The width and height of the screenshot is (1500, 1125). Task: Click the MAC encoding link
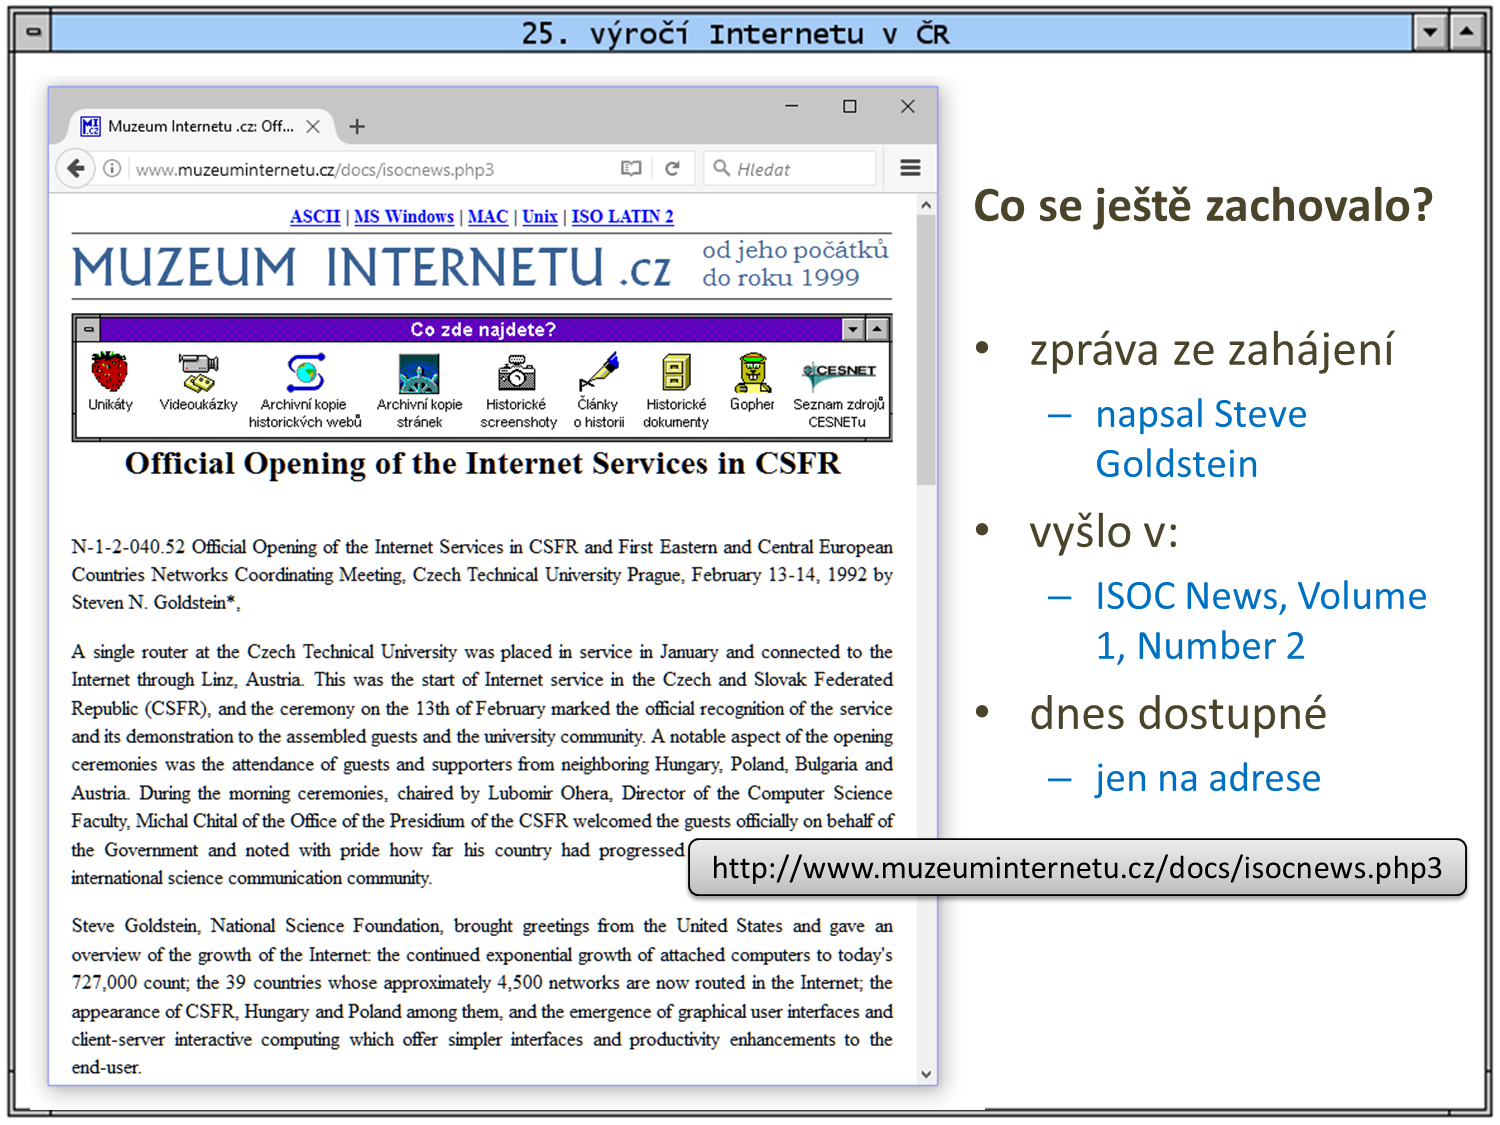coord(488,217)
